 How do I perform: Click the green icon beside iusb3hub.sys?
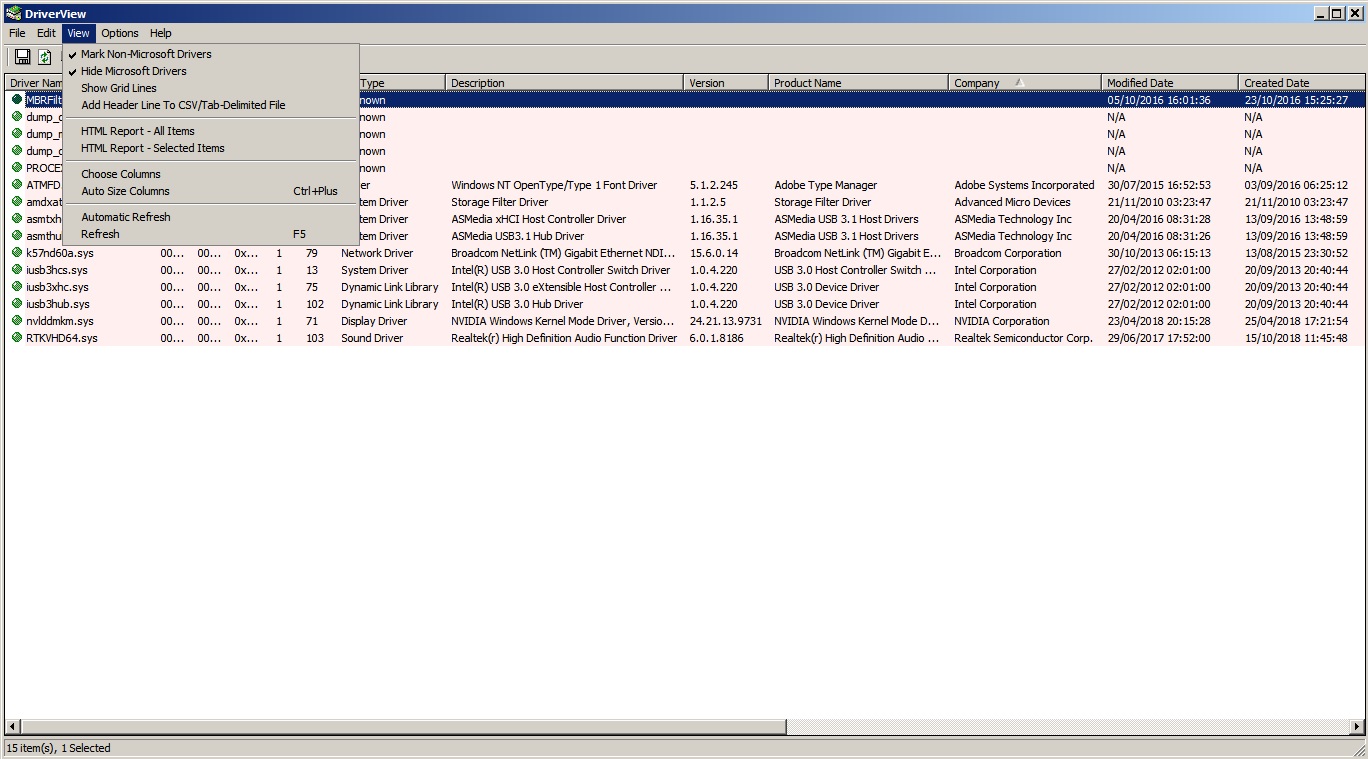coord(17,304)
